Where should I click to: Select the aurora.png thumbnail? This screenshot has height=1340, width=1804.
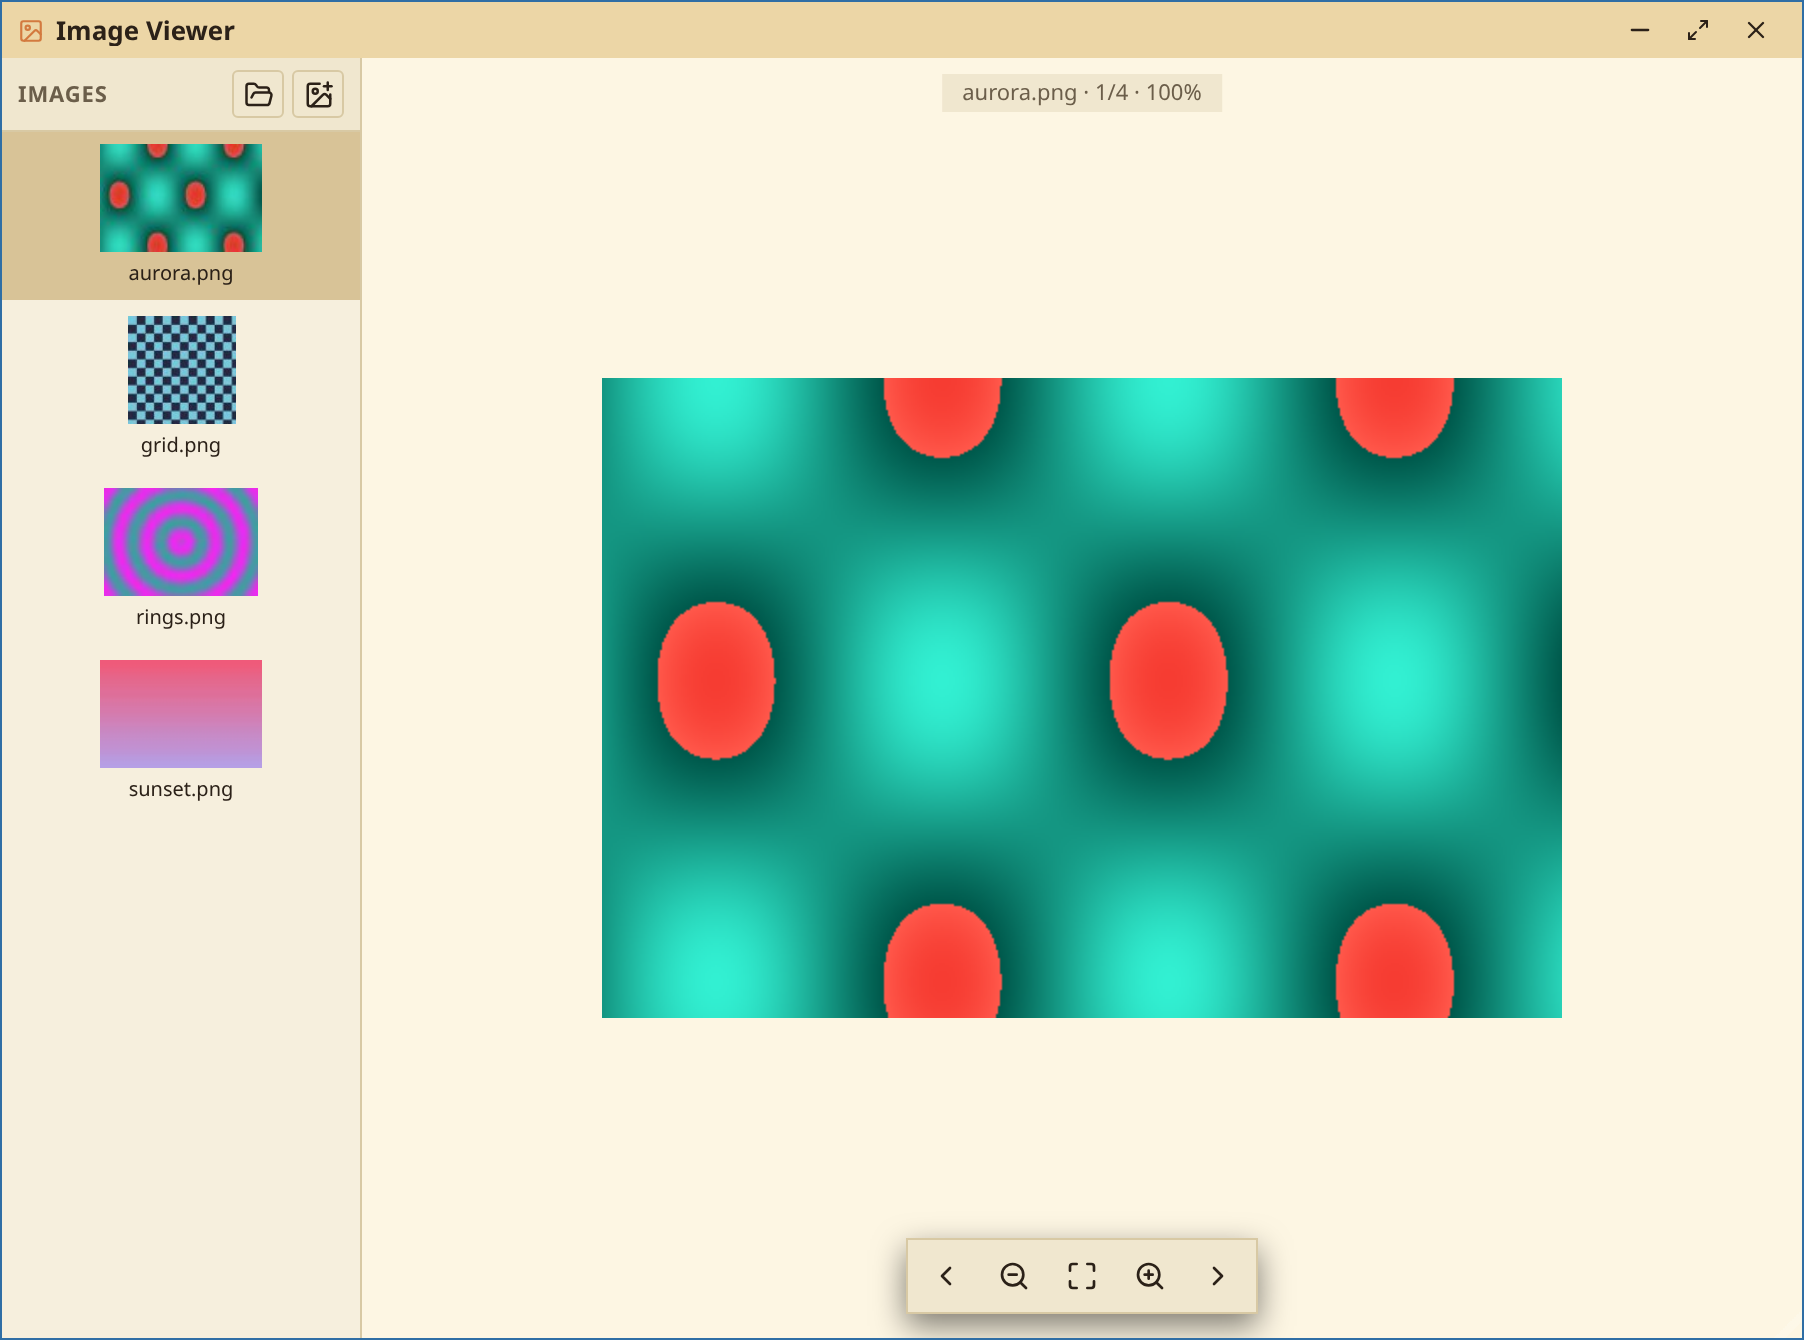coord(181,198)
